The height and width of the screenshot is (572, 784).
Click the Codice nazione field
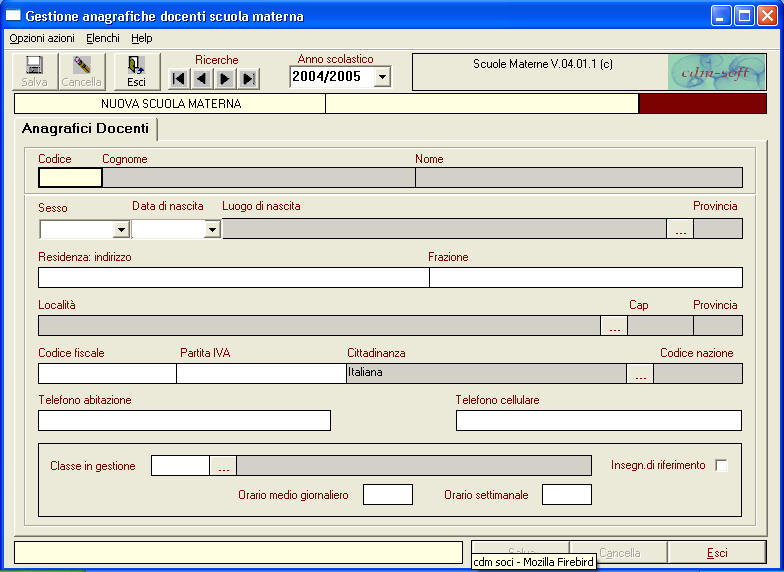click(x=698, y=374)
